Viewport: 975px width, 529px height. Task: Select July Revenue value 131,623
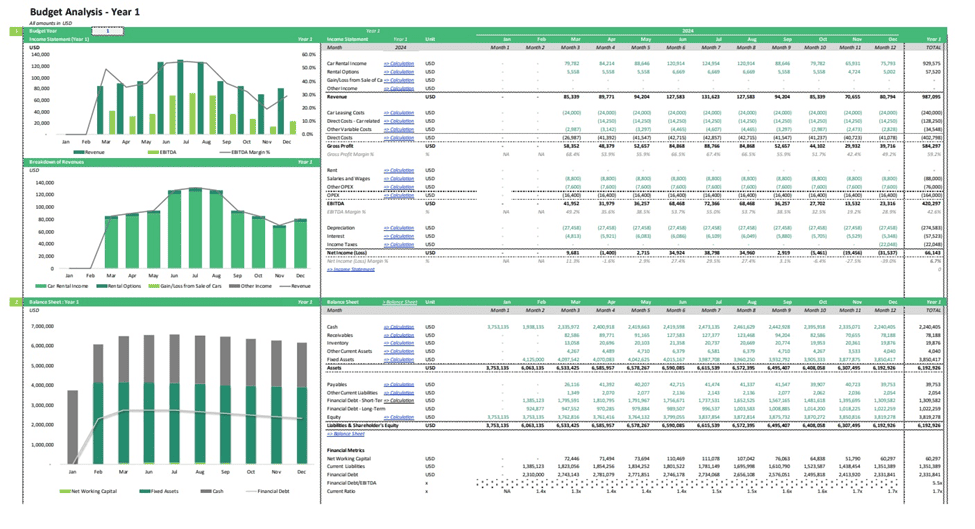pyautogui.click(x=710, y=97)
